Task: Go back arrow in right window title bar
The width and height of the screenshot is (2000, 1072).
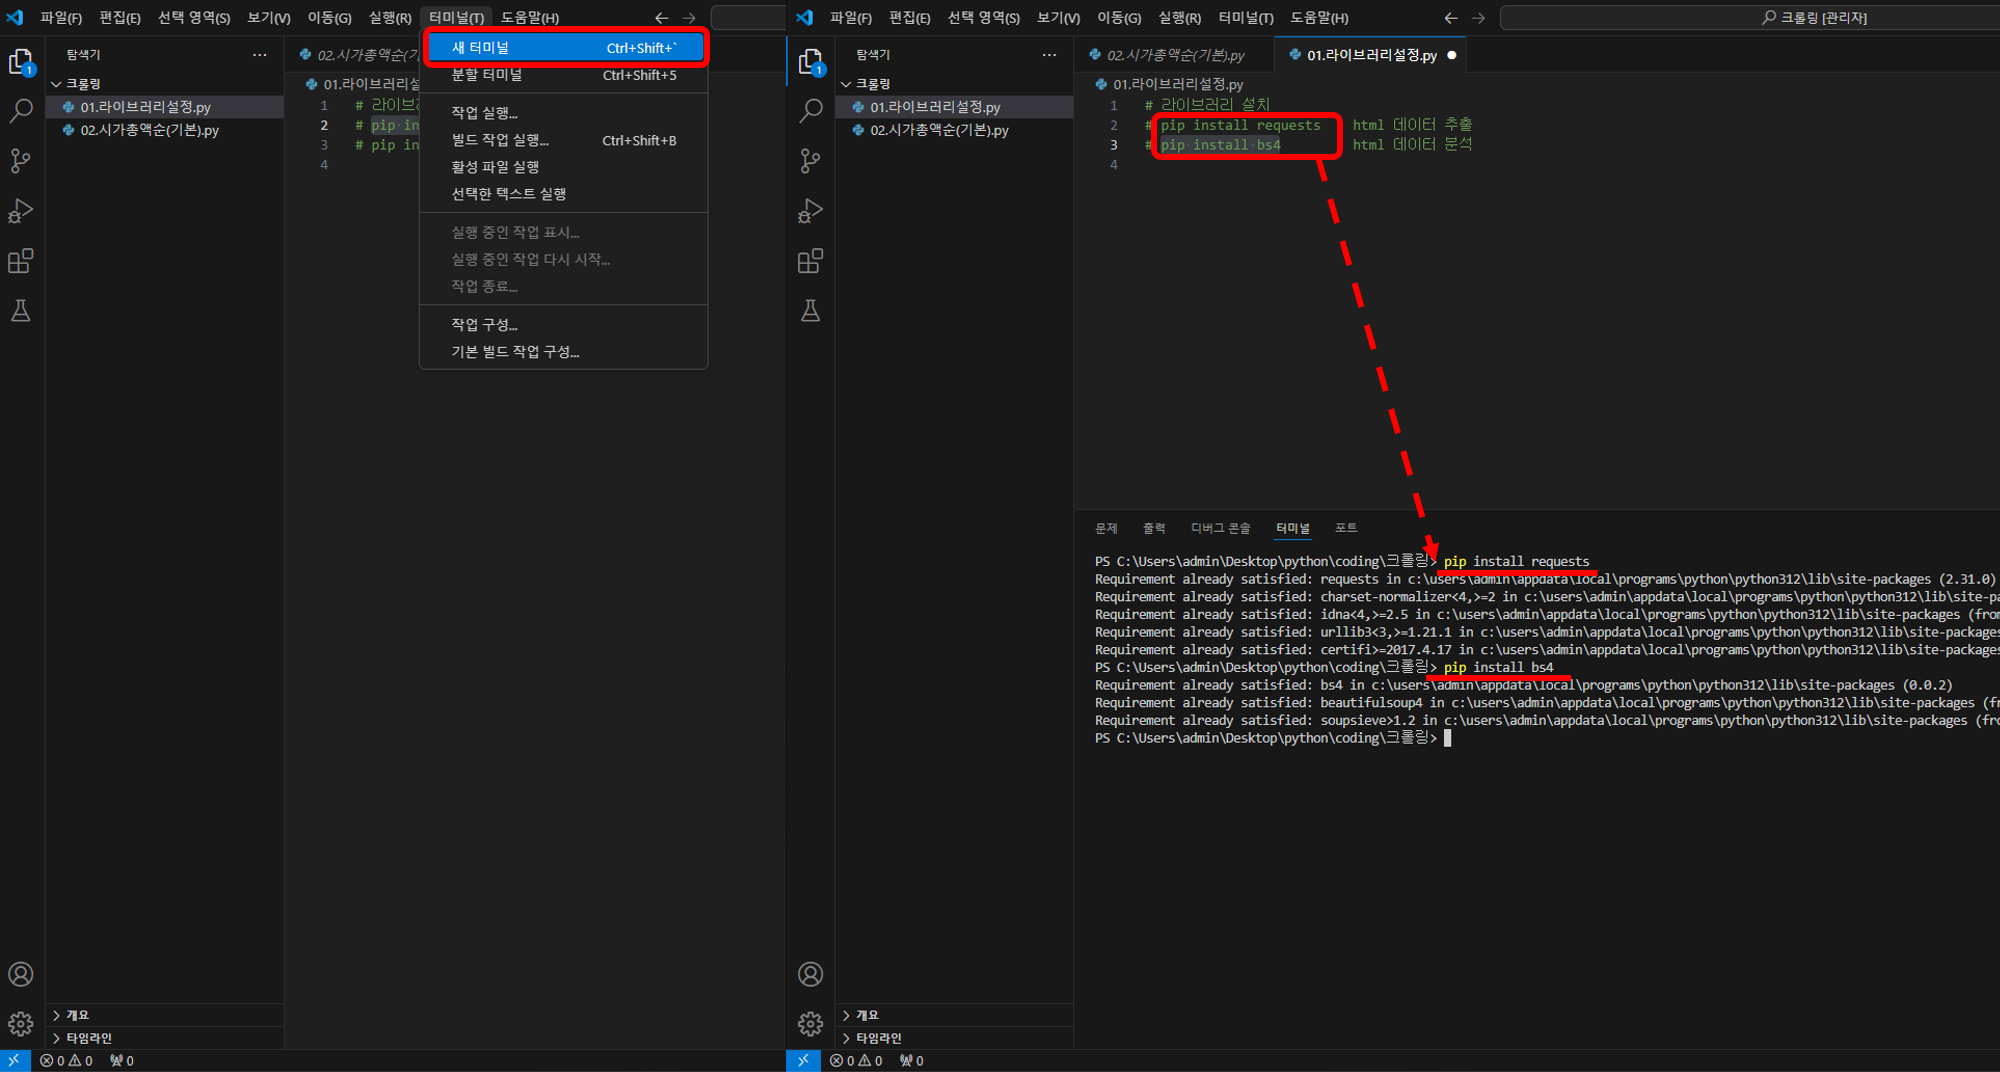Action: pos(1451,18)
